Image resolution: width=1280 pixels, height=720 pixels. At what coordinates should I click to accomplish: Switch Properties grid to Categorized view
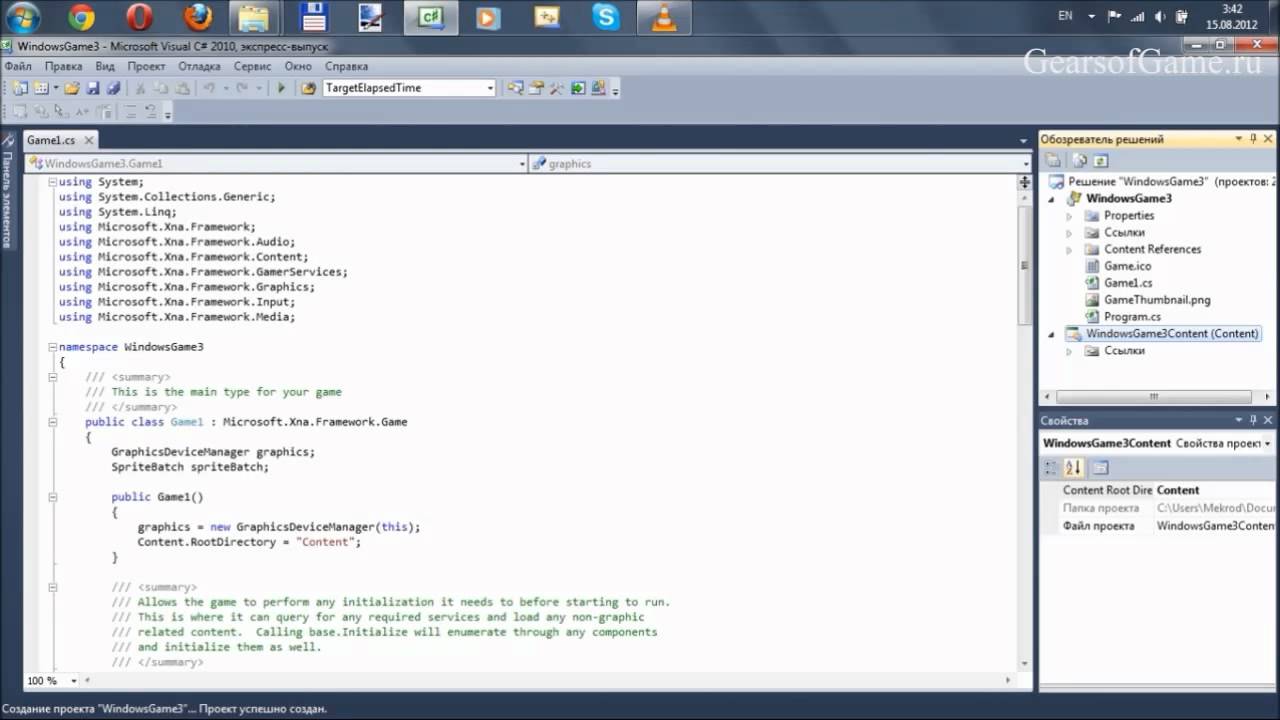1051,467
